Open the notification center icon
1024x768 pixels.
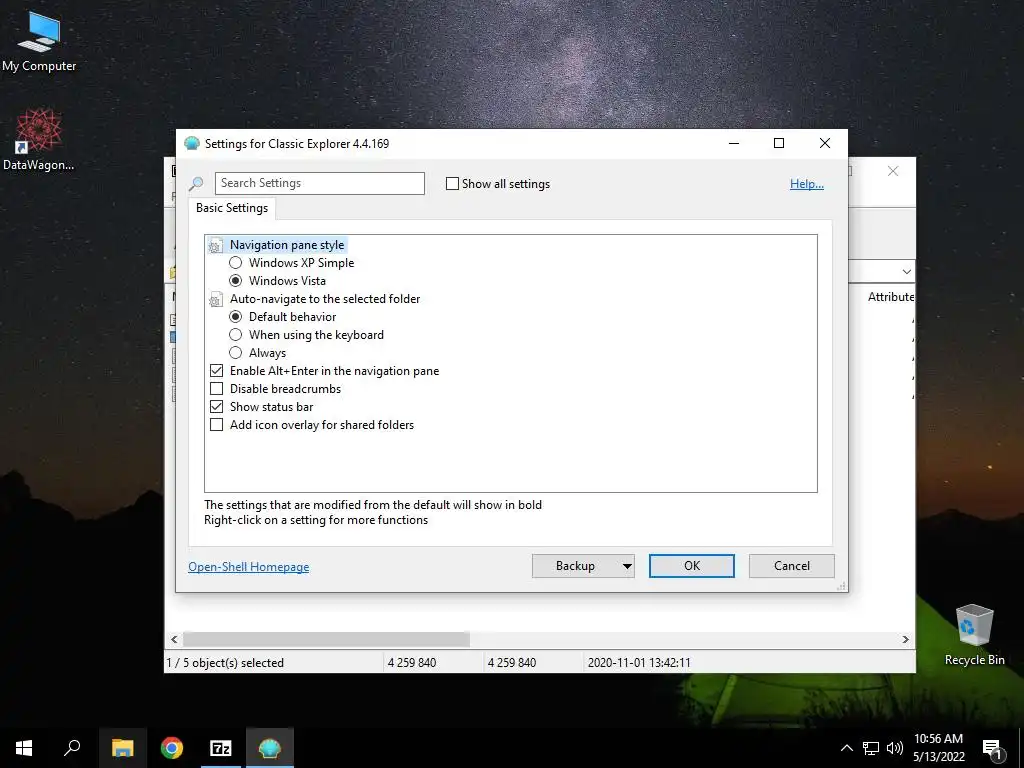(993, 748)
